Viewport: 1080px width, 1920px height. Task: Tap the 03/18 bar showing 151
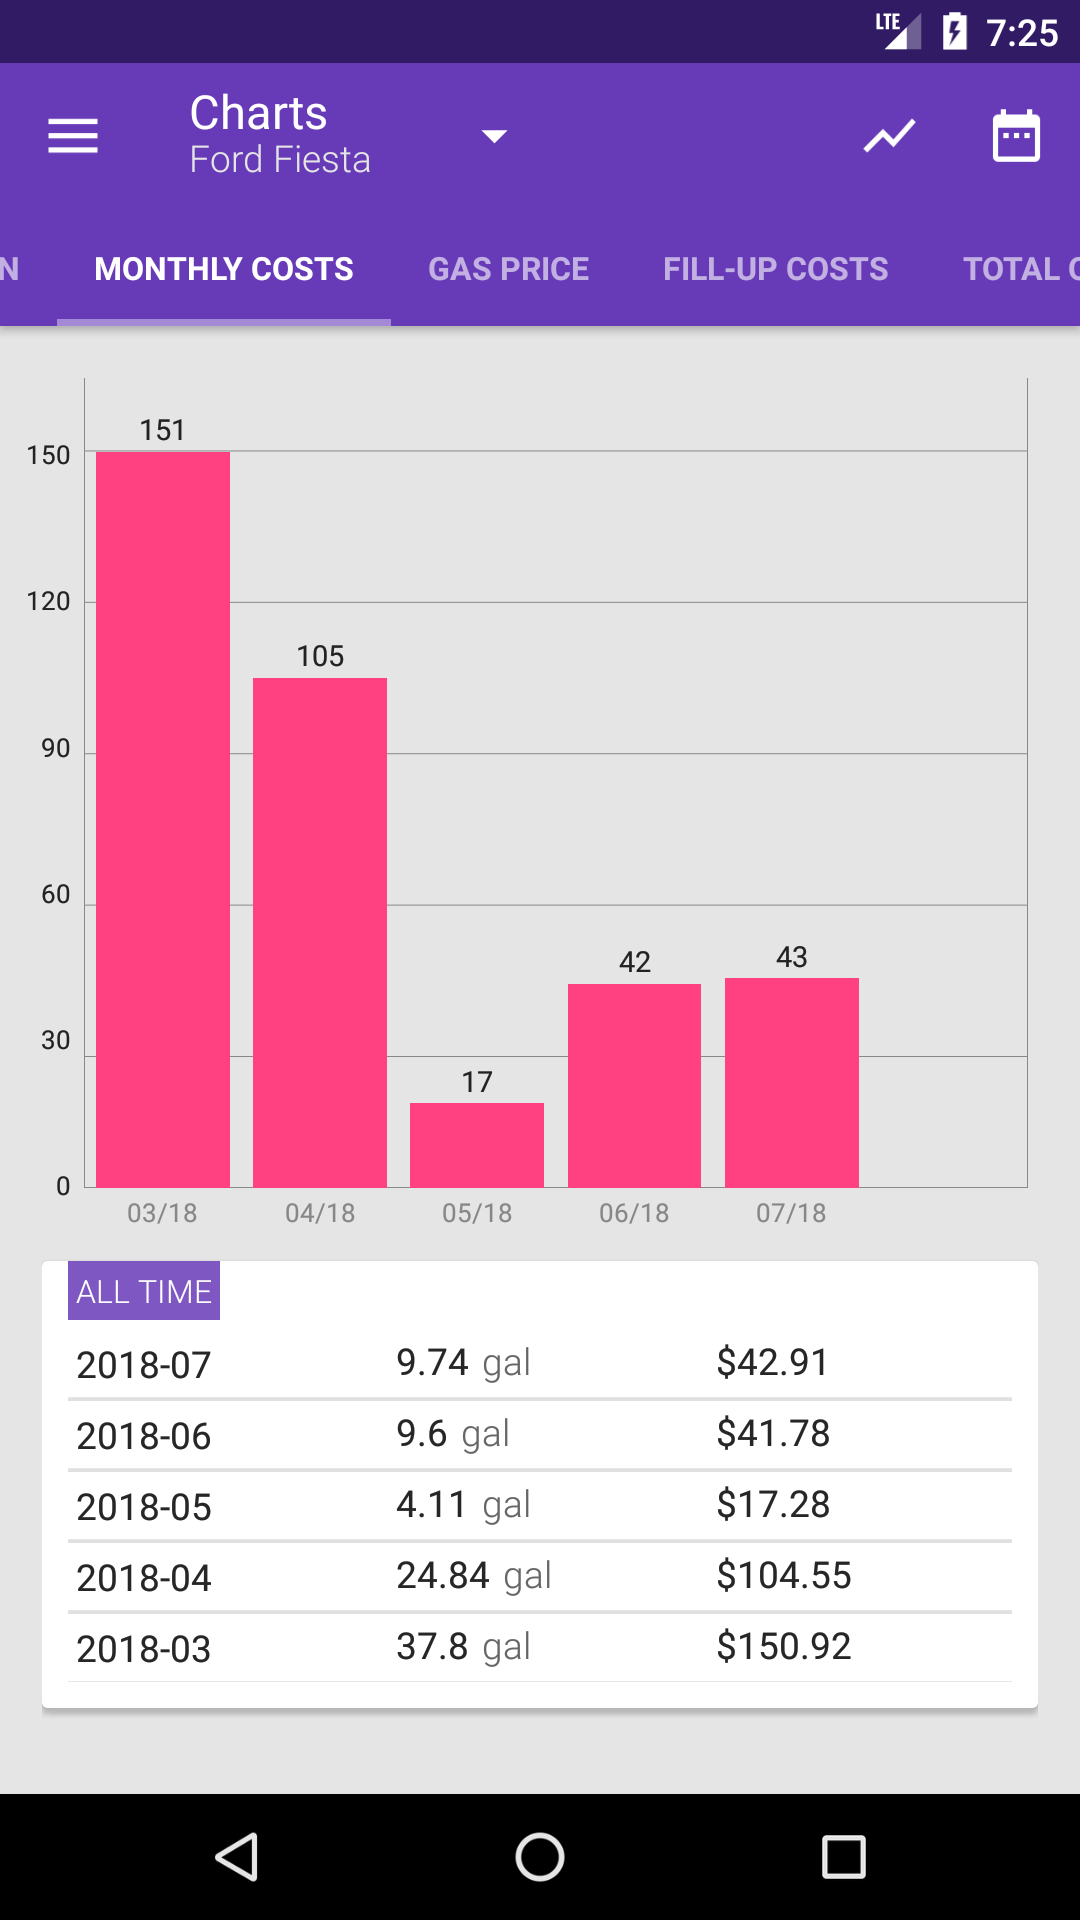[163, 819]
